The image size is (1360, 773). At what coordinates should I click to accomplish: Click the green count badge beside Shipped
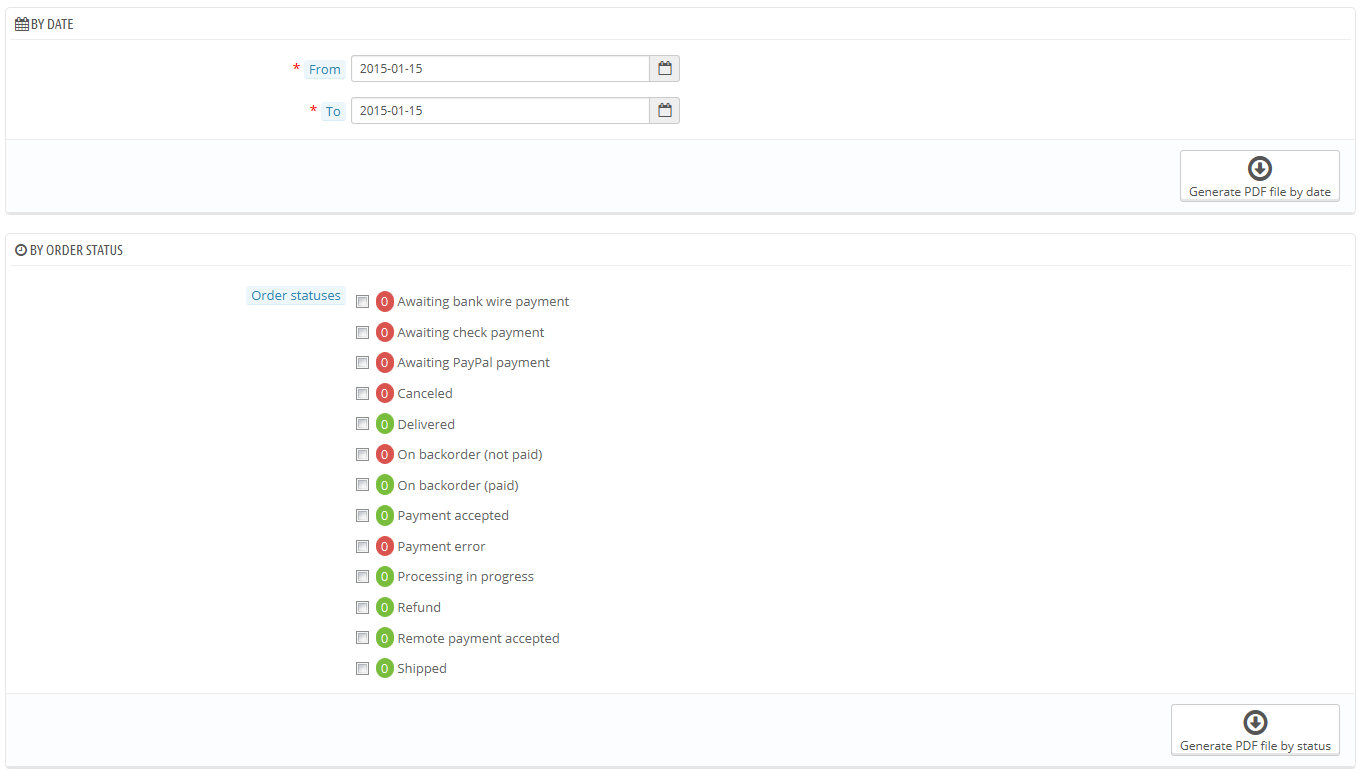point(385,669)
